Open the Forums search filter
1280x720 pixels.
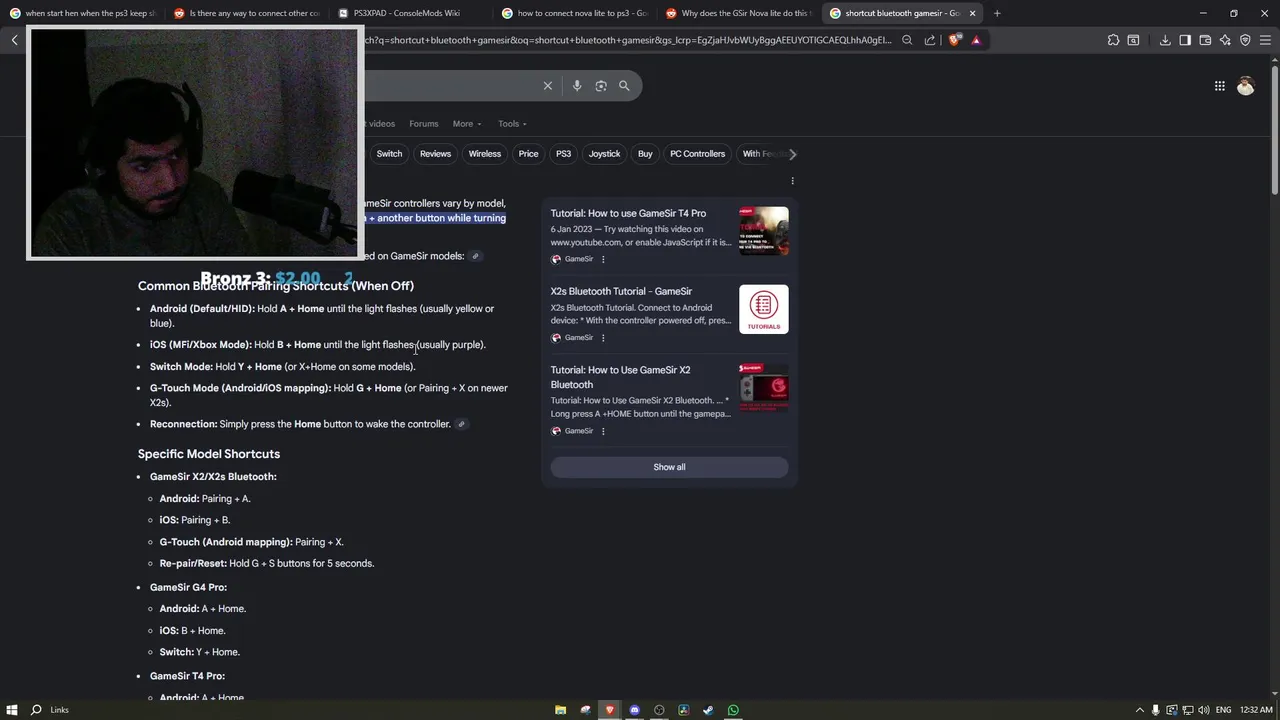click(424, 124)
